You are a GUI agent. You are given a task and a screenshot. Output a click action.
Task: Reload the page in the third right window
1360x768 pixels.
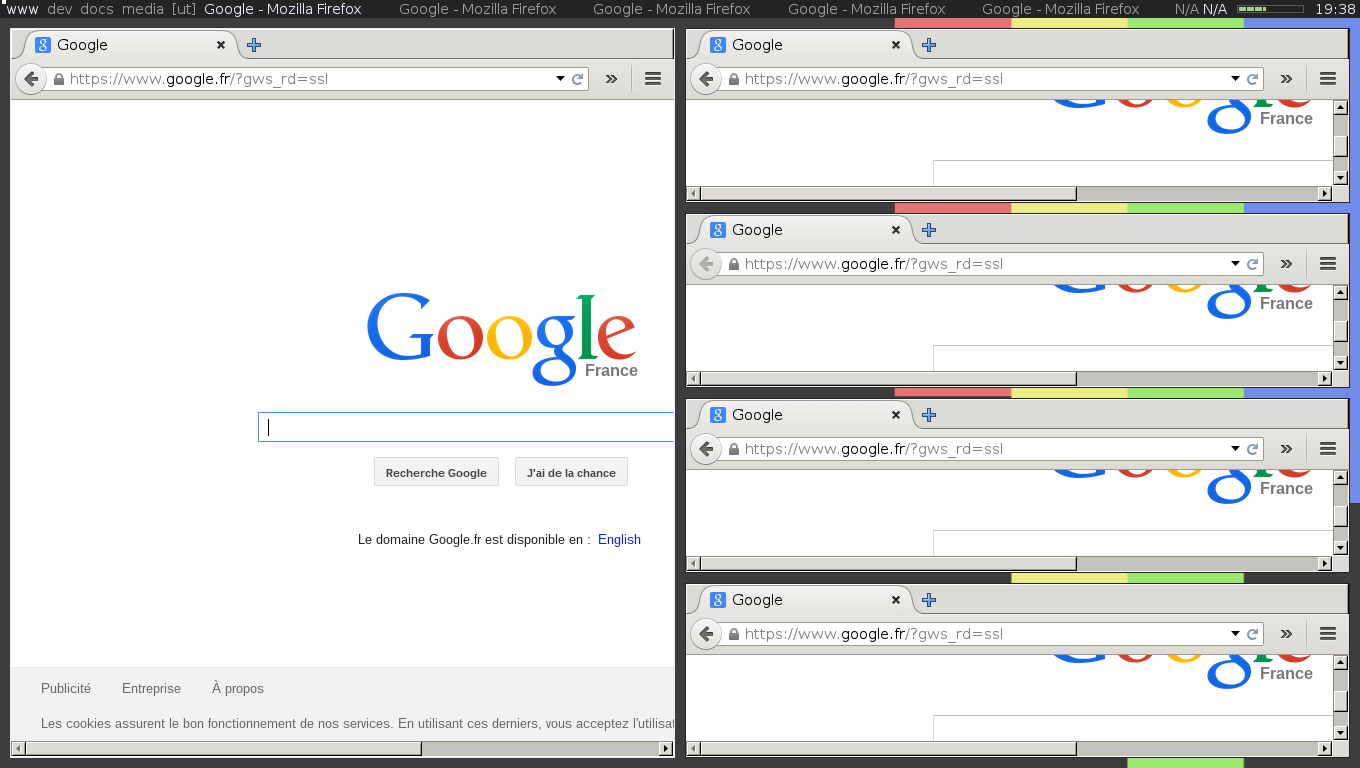pos(1252,449)
